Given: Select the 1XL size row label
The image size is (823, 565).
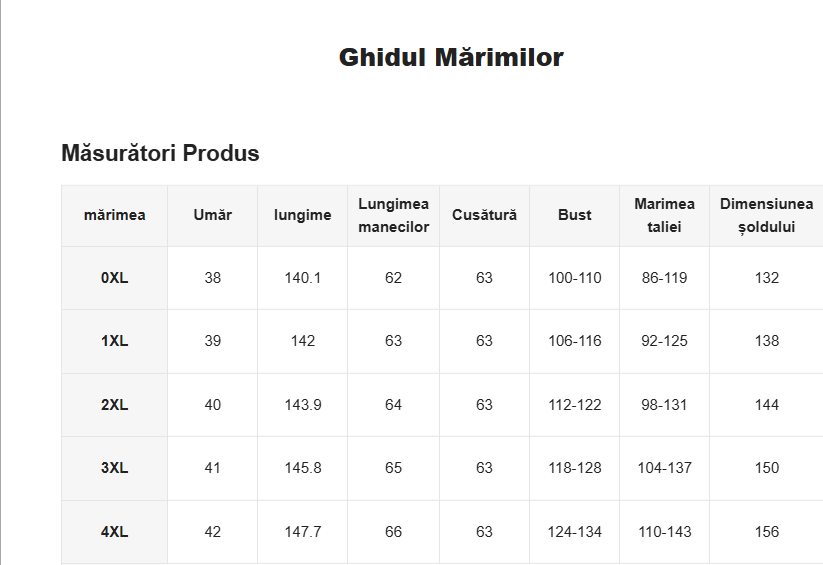Looking at the screenshot, I should tap(115, 341).
